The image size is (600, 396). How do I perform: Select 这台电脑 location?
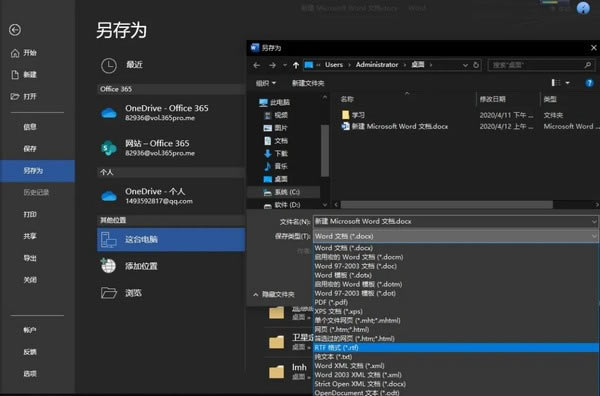click(x=171, y=240)
